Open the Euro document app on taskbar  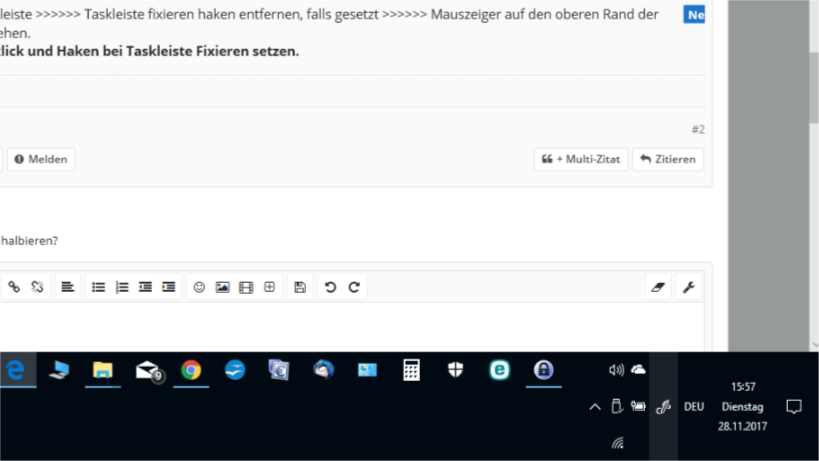pos(279,370)
